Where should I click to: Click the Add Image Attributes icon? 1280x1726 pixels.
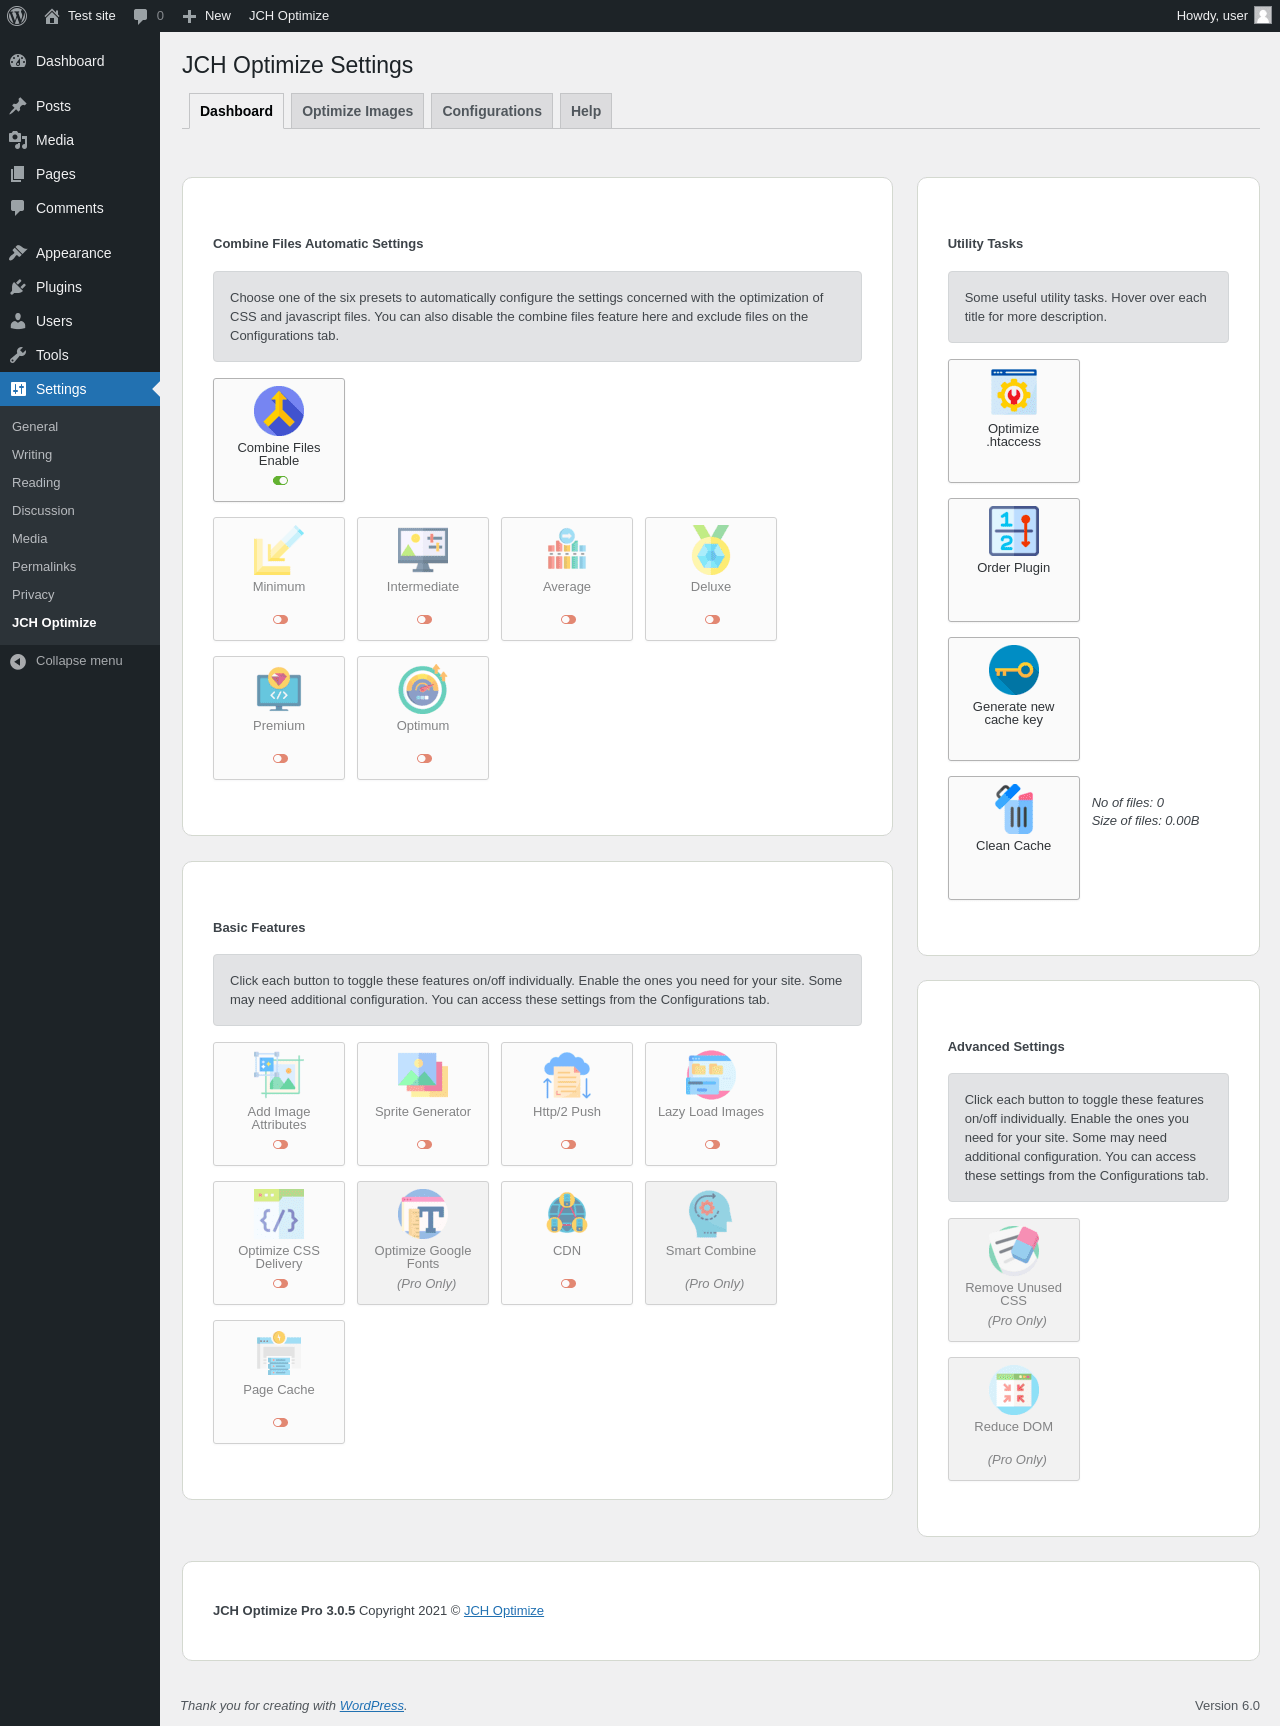tap(279, 1075)
